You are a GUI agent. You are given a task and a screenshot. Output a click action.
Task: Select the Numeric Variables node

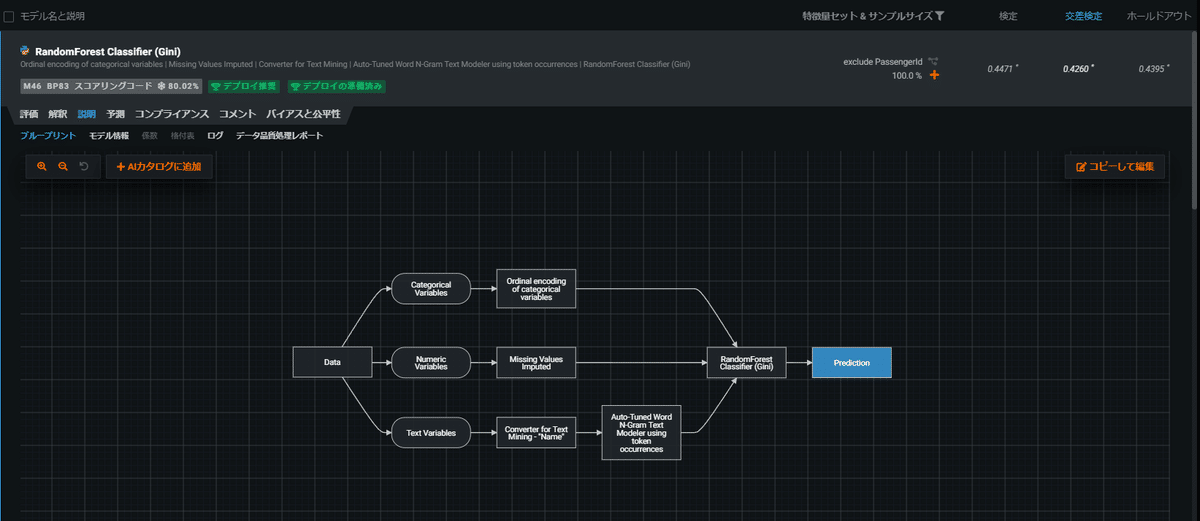coord(431,362)
